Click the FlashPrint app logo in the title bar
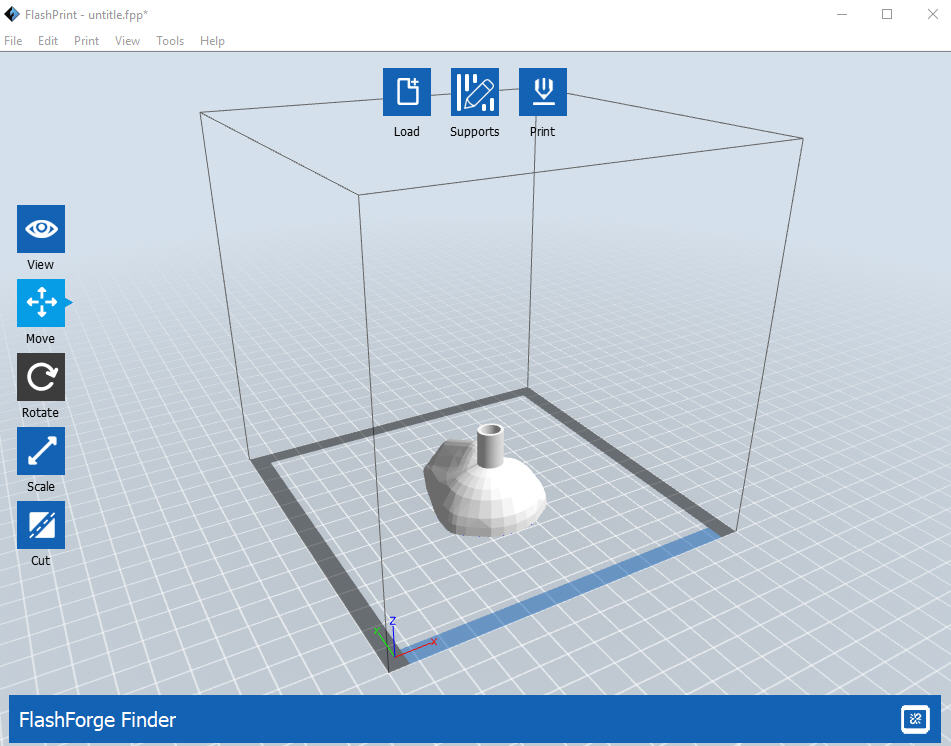 tap(12, 14)
